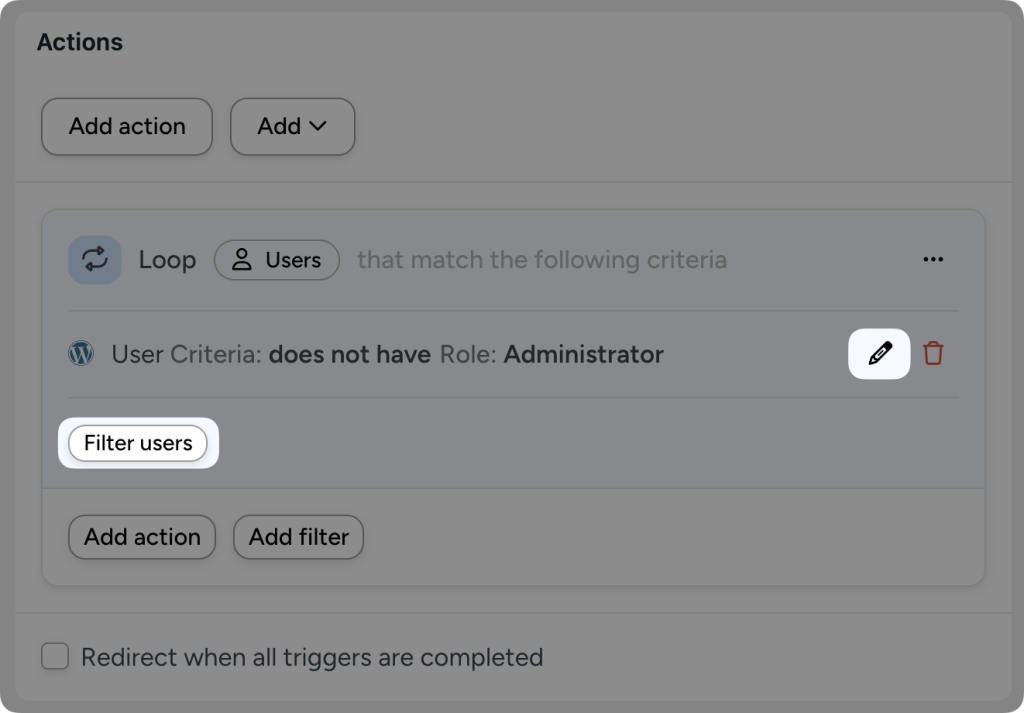
Task: Open the Add dropdown next to Add action
Action: [x=292, y=126]
